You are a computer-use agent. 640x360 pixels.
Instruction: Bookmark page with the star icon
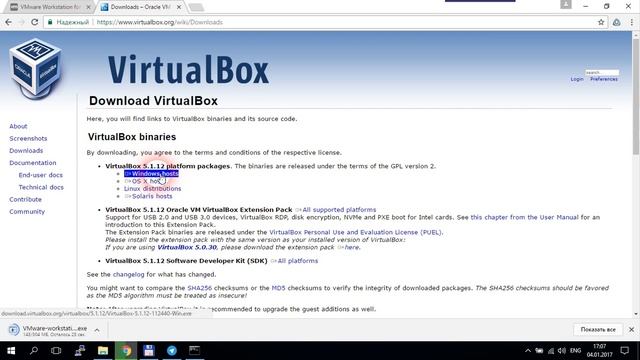pyautogui.click(x=601, y=22)
